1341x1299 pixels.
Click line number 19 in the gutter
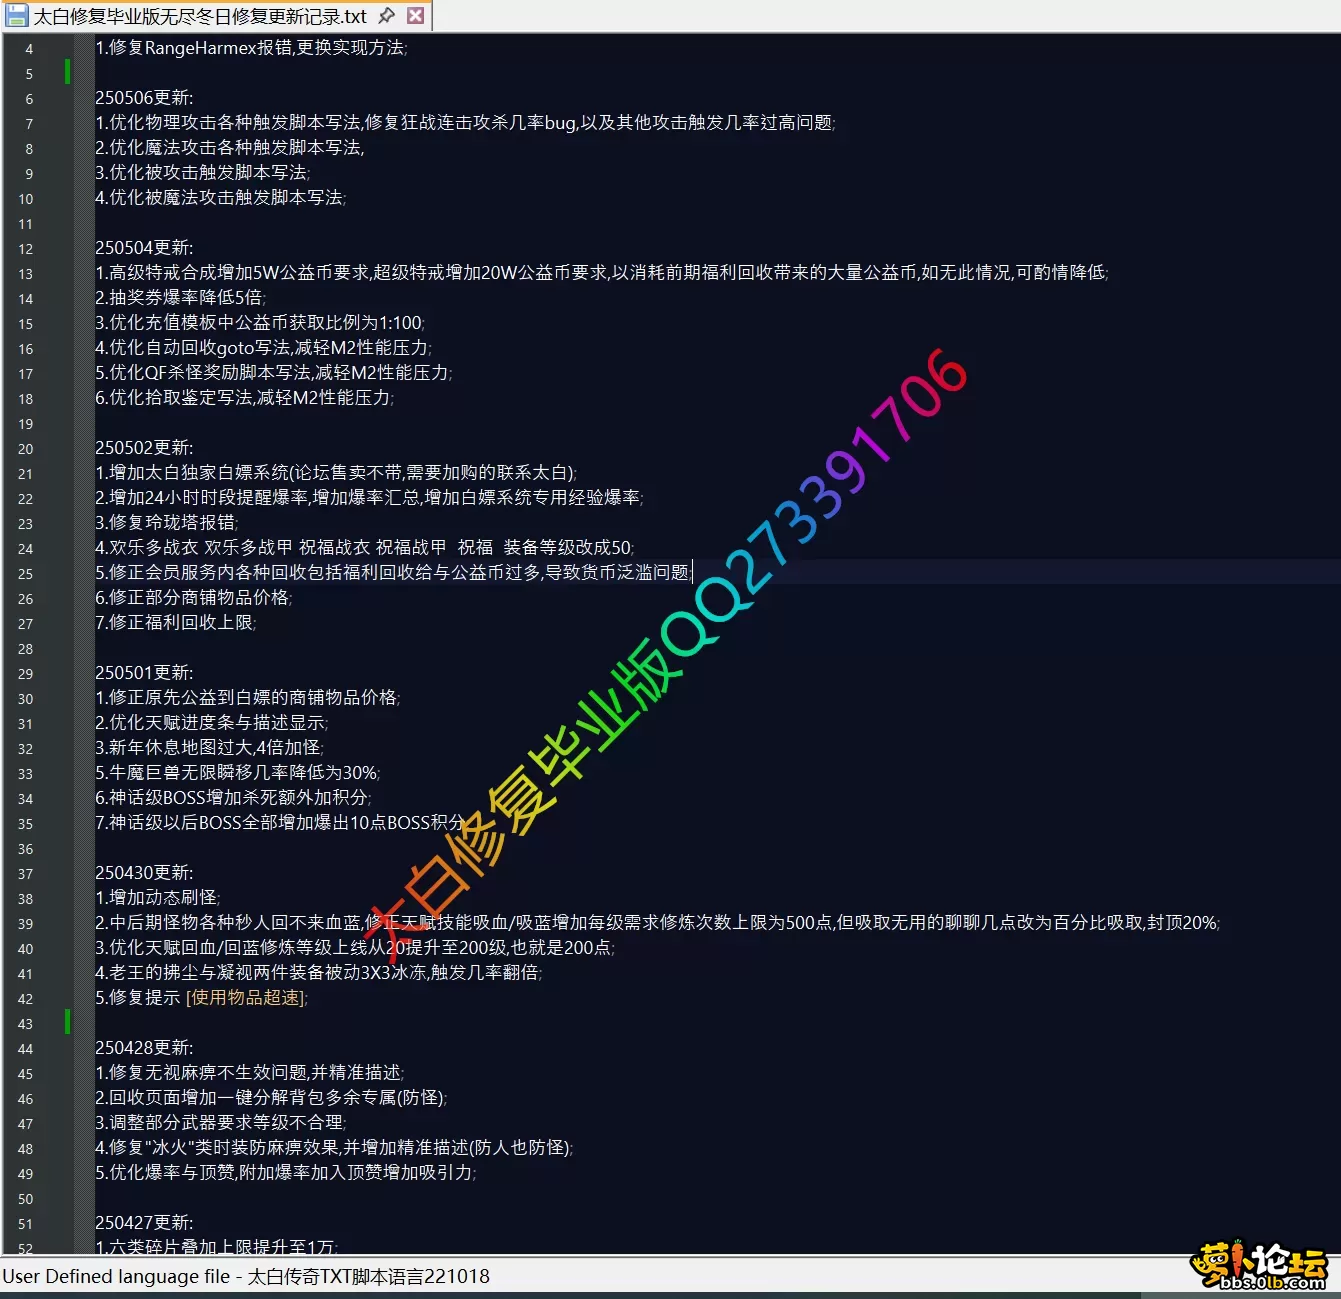26,424
